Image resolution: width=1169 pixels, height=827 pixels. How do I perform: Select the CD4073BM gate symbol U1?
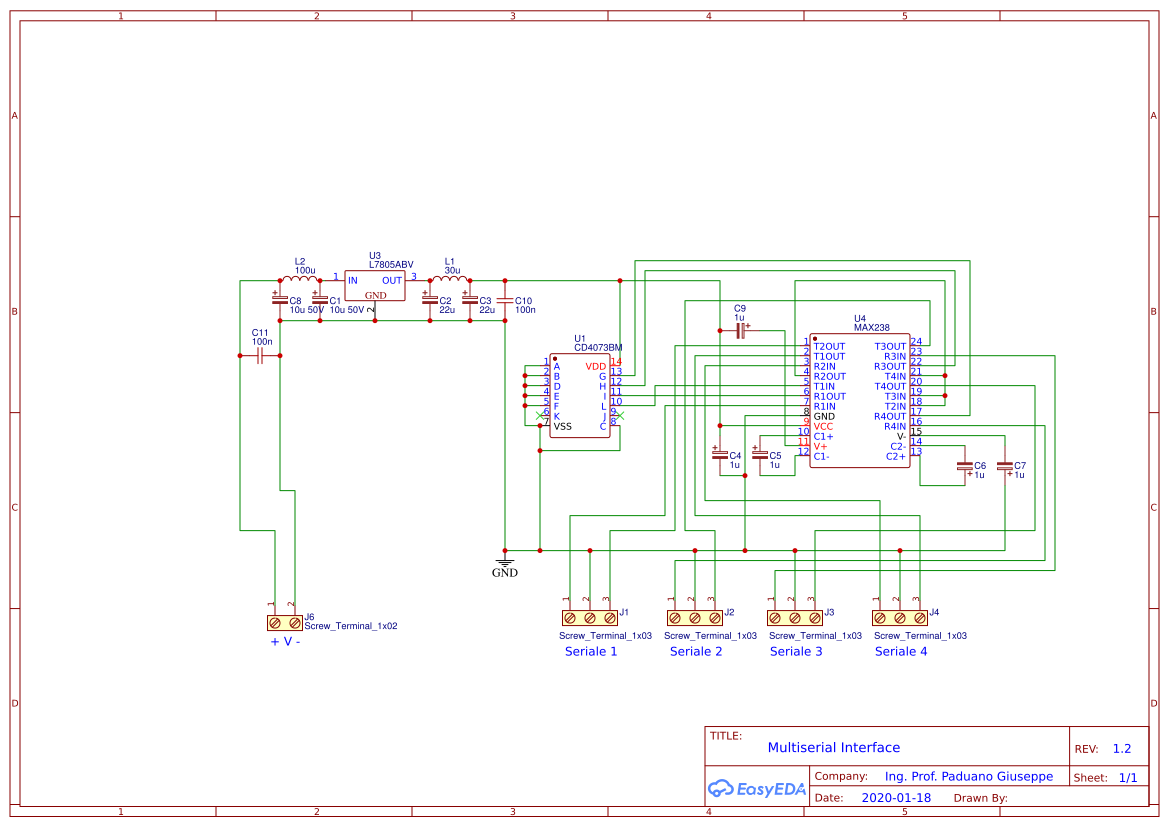580,395
